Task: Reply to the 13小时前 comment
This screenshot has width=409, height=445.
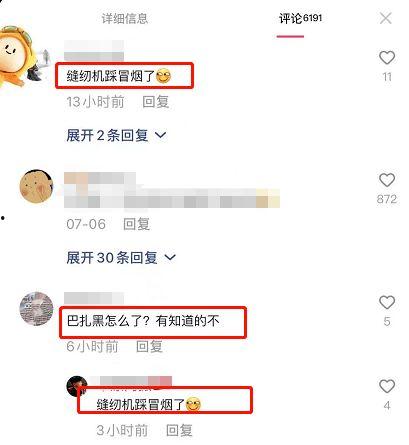Action: (156, 102)
